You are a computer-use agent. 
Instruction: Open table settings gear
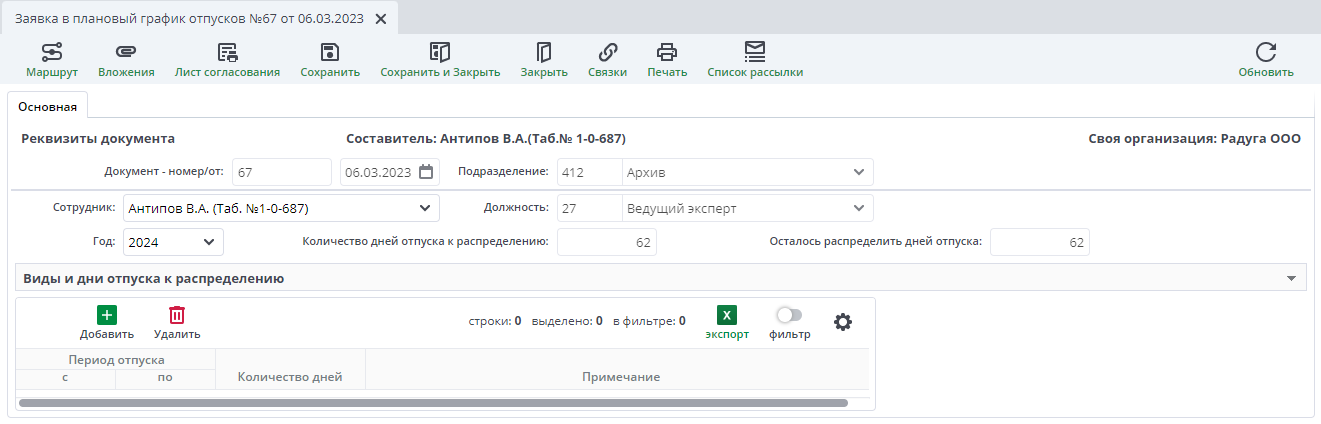click(843, 322)
